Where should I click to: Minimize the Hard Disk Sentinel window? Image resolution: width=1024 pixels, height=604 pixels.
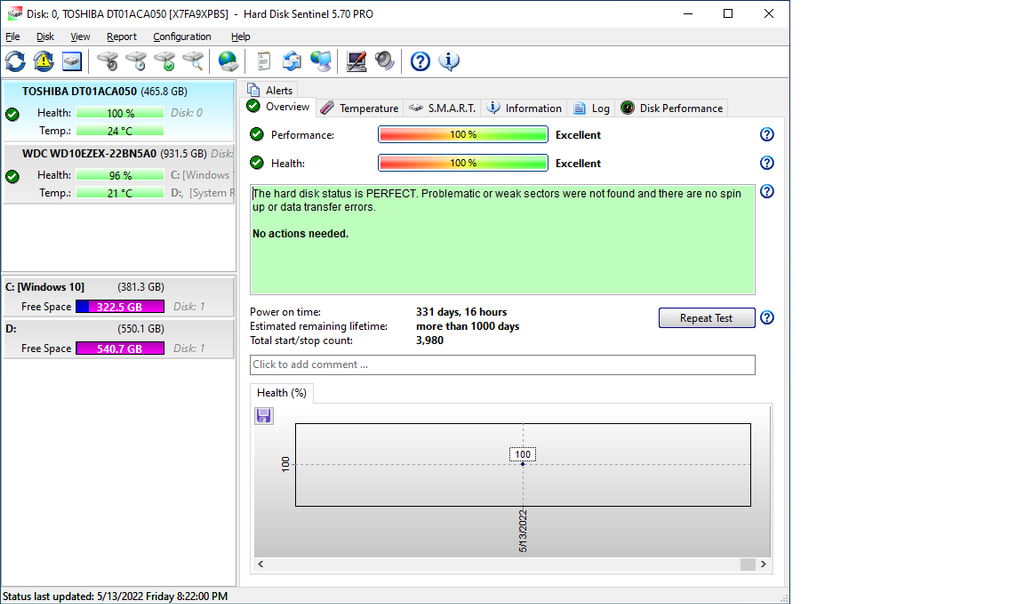(x=688, y=14)
